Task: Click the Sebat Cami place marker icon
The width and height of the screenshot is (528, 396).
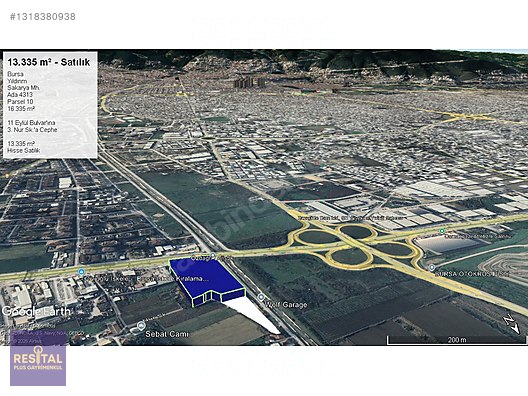Action: [141, 325]
